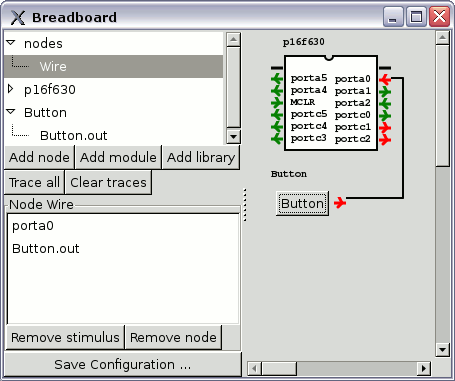This screenshot has width=455, height=381.
Task: Minimize the Breadboard window
Action: pos(393,17)
